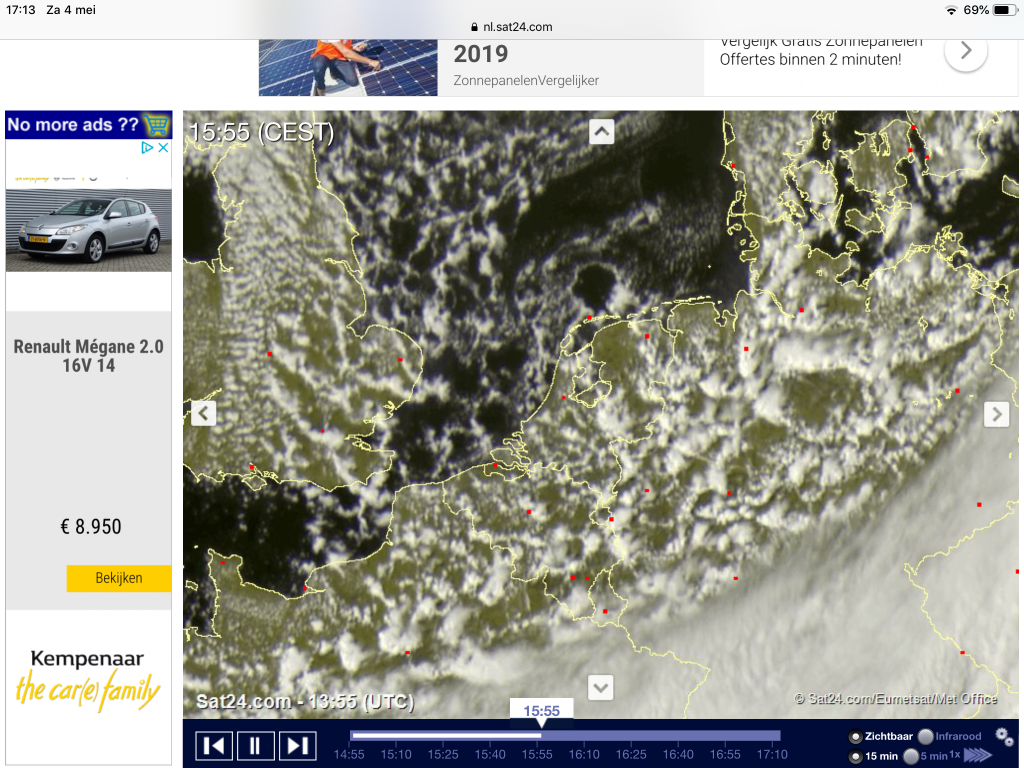Jump to the first animation frame
The width and height of the screenshot is (1024, 768).
pyautogui.click(x=214, y=745)
